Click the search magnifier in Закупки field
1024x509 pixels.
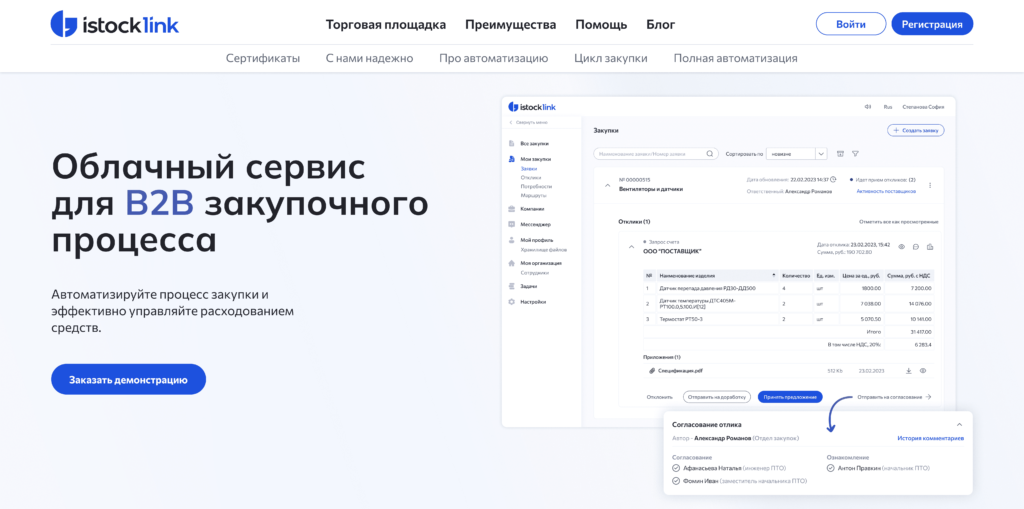click(710, 154)
